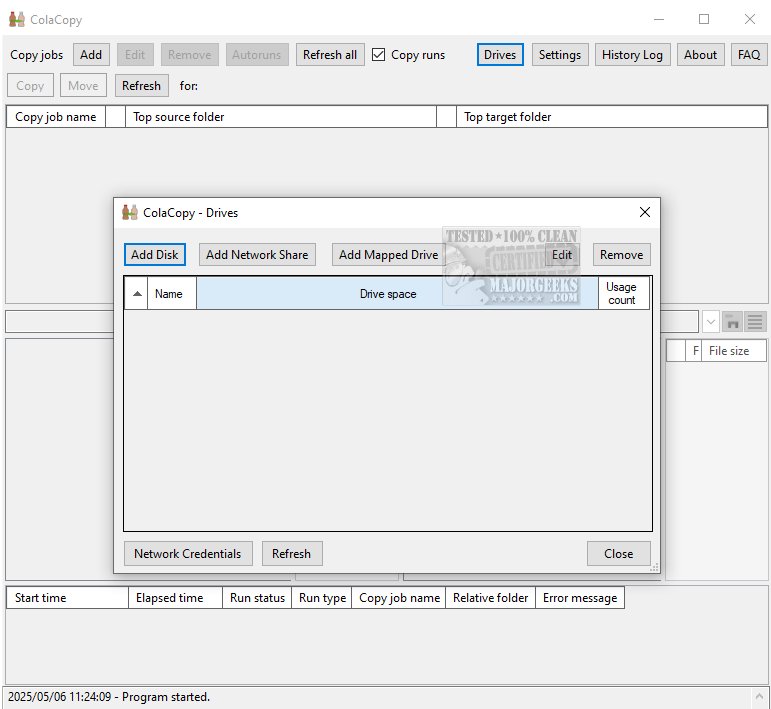Click Top target folder column header
This screenshot has height=709, width=771.
[x=611, y=117]
